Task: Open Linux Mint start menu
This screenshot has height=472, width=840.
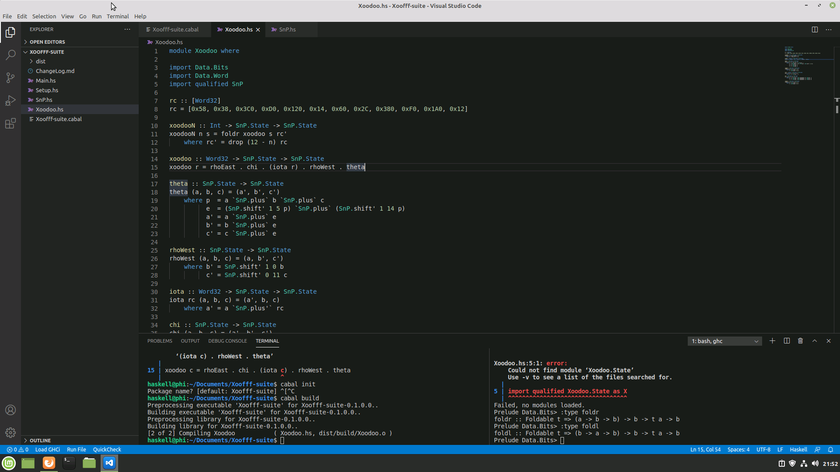Action: (9, 463)
